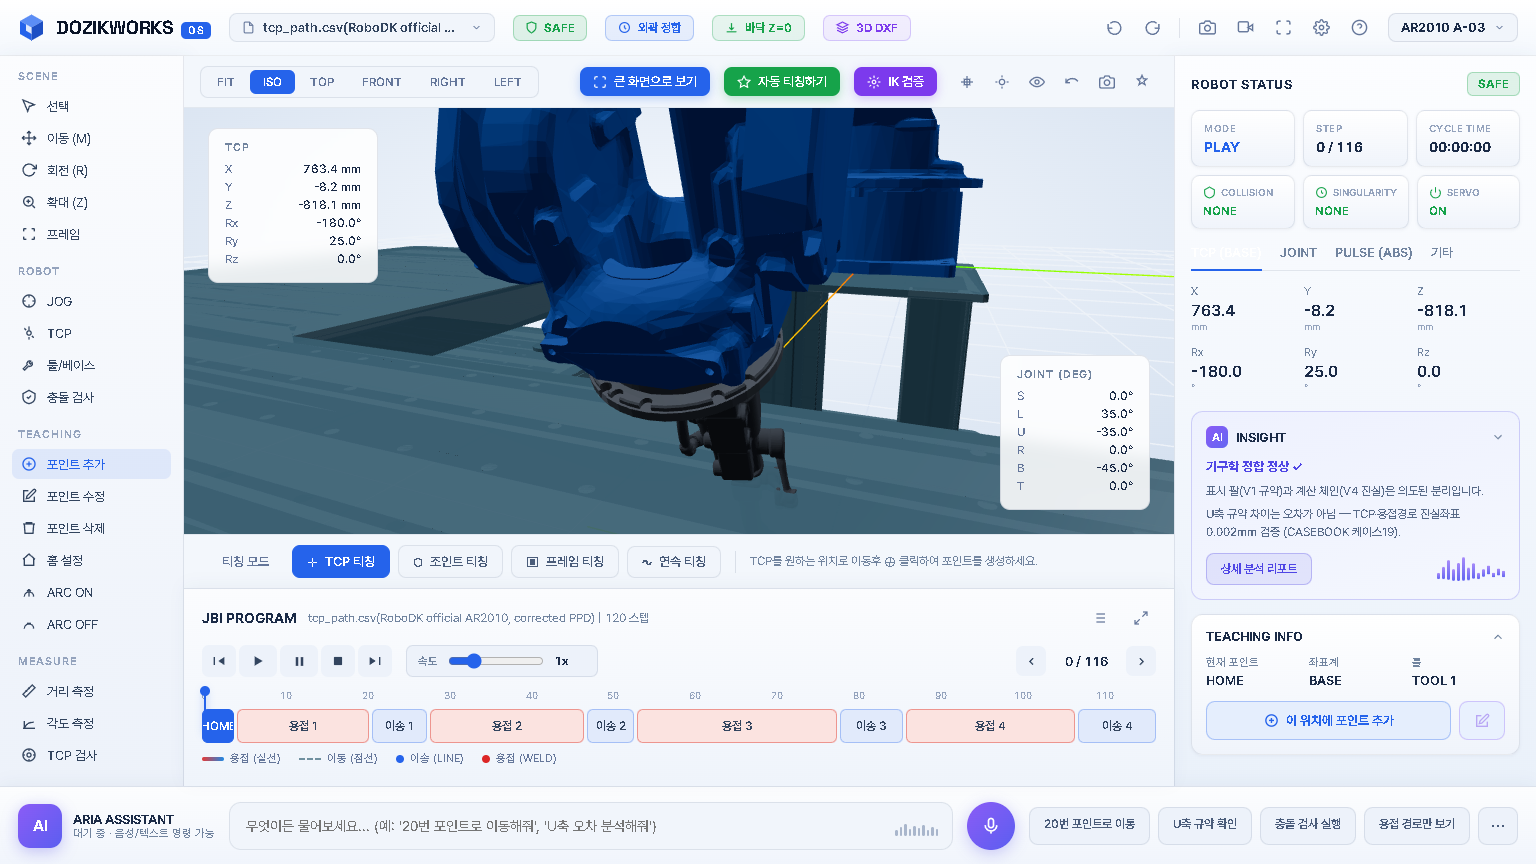1536x864 pixels.
Task: Switch teaching mode to 연속 티칭
Action: pos(674,562)
